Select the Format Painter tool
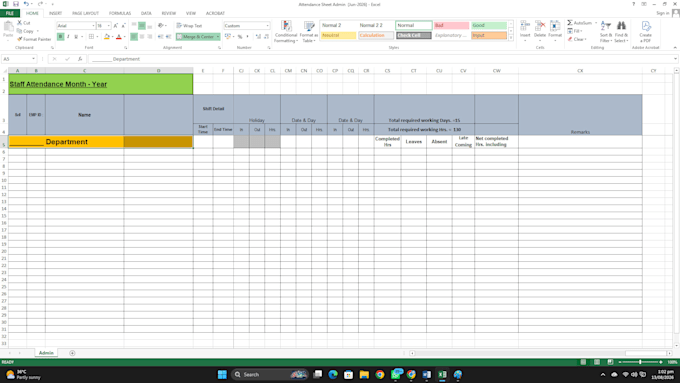This screenshot has width=680, height=383. (34, 39)
